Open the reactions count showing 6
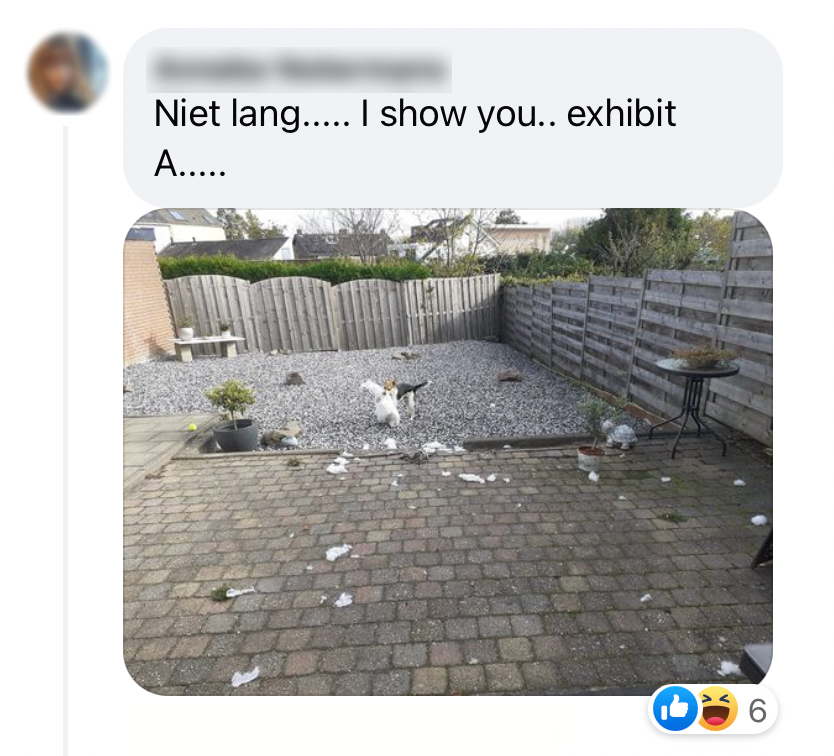This screenshot has width=834, height=756. point(757,710)
